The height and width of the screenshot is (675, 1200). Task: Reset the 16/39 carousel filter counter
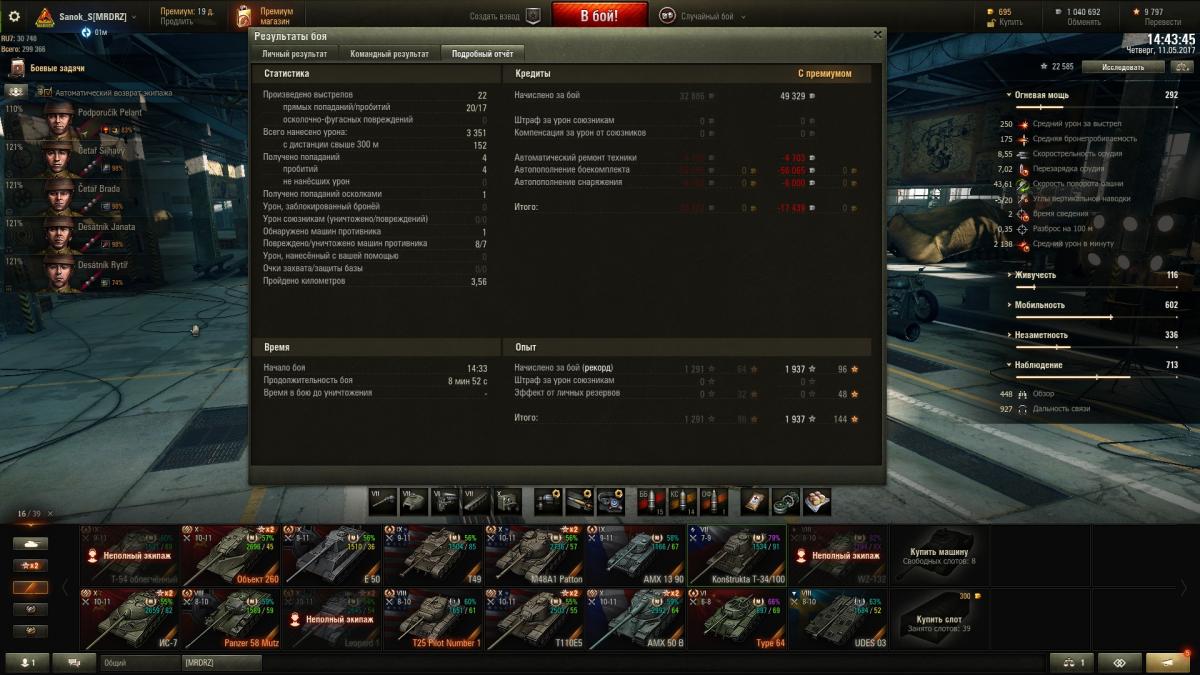(51, 514)
